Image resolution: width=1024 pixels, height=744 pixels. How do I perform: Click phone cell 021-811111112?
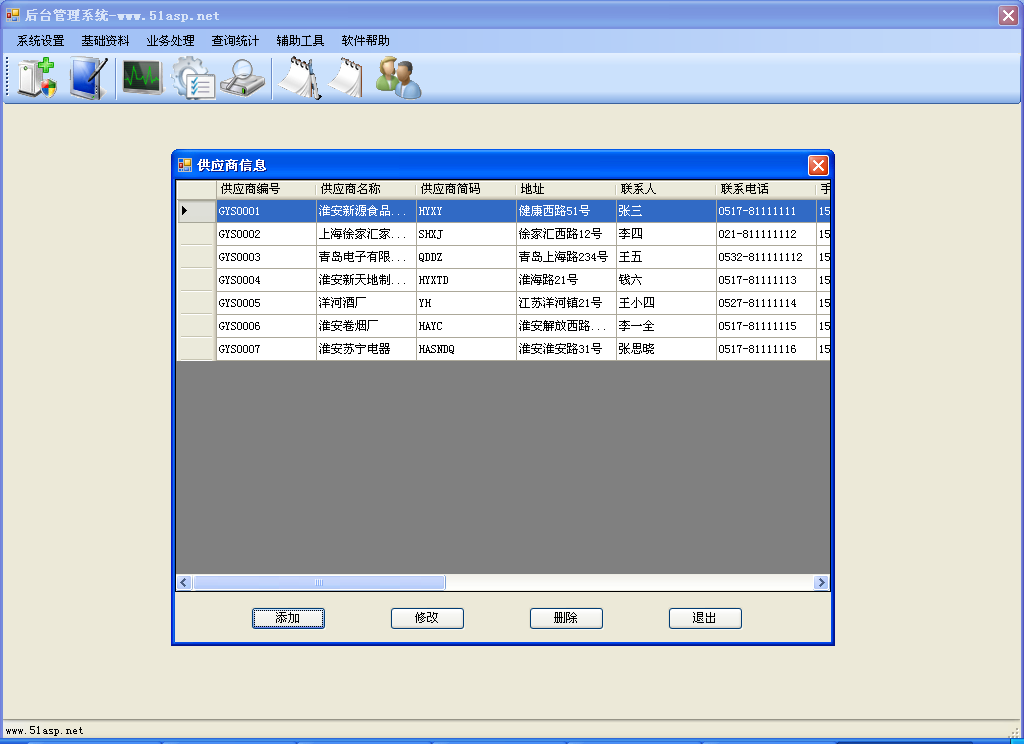766,234
